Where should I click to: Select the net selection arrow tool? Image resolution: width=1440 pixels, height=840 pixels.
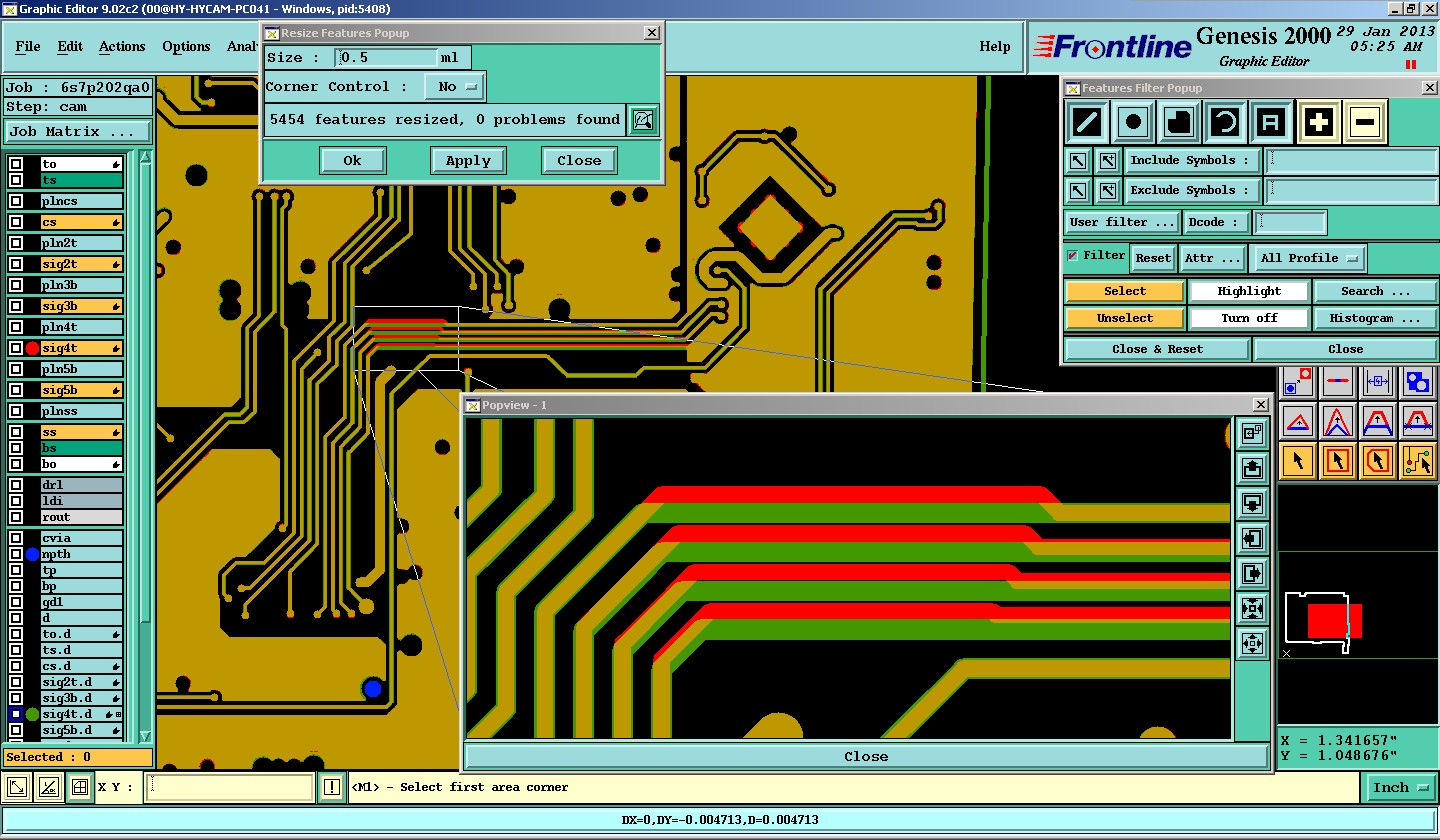1418,461
